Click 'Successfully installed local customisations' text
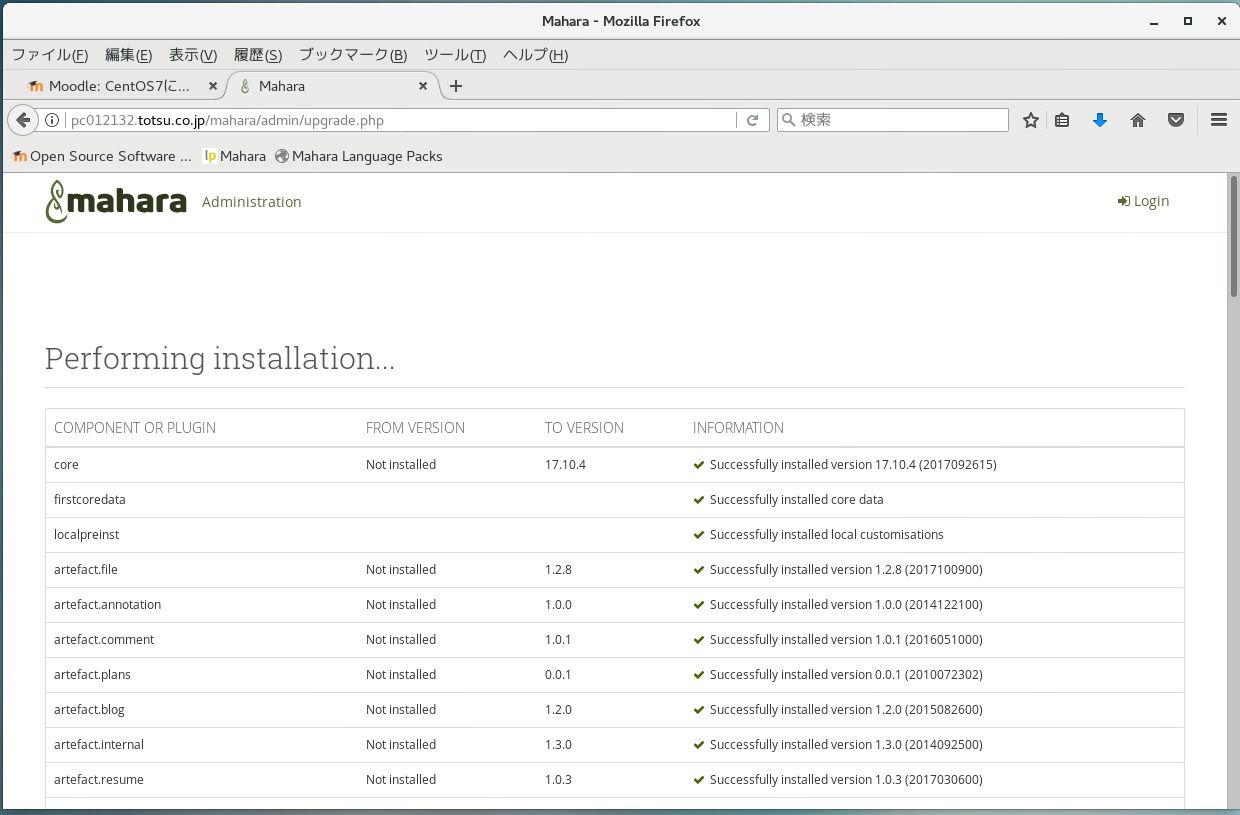Screen dimensions: 1240x815 (x=826, y=535)
